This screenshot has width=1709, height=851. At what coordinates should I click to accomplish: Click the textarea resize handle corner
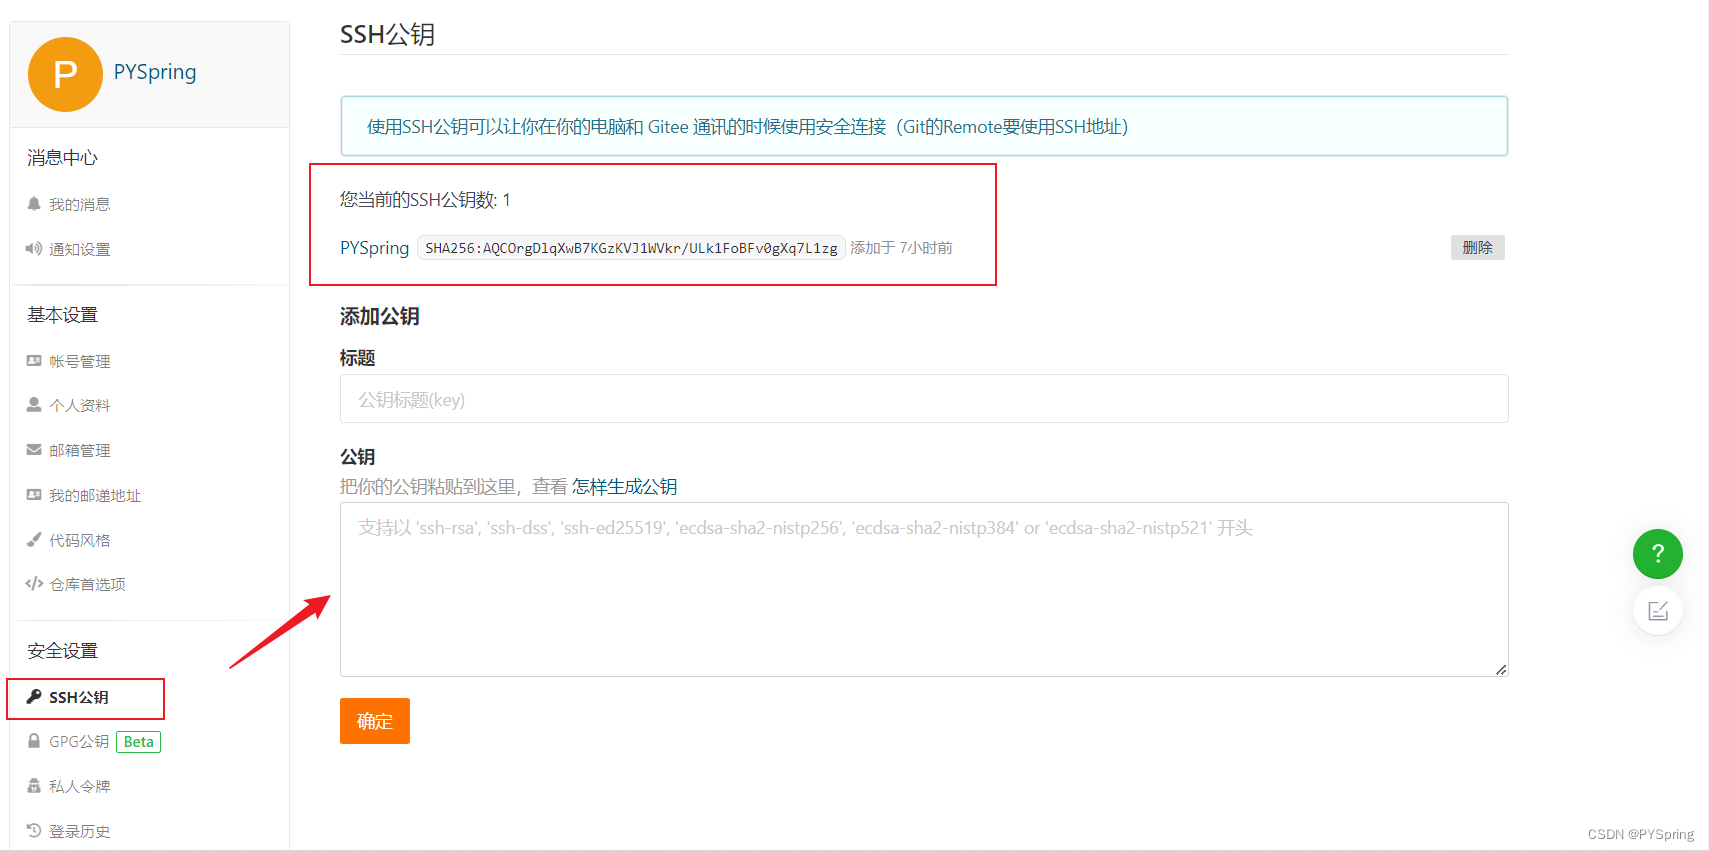pyautogui.click(x=1501, y=670)
